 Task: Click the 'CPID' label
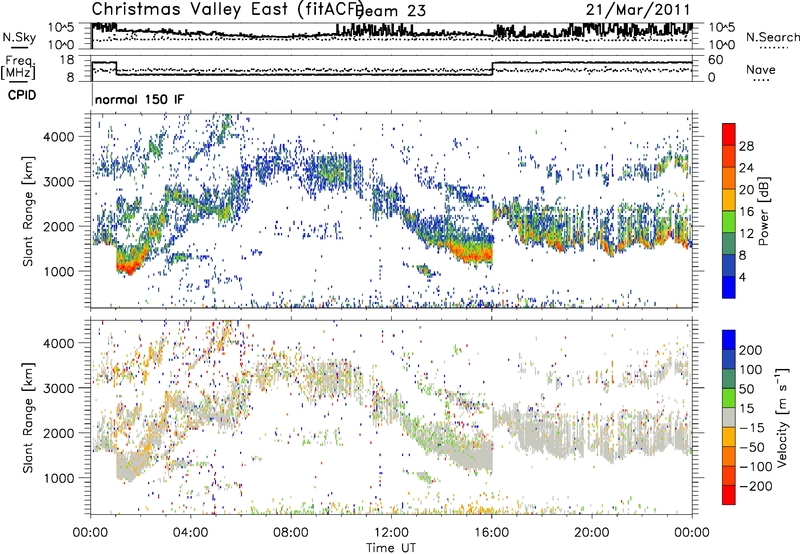pos(22,95)
